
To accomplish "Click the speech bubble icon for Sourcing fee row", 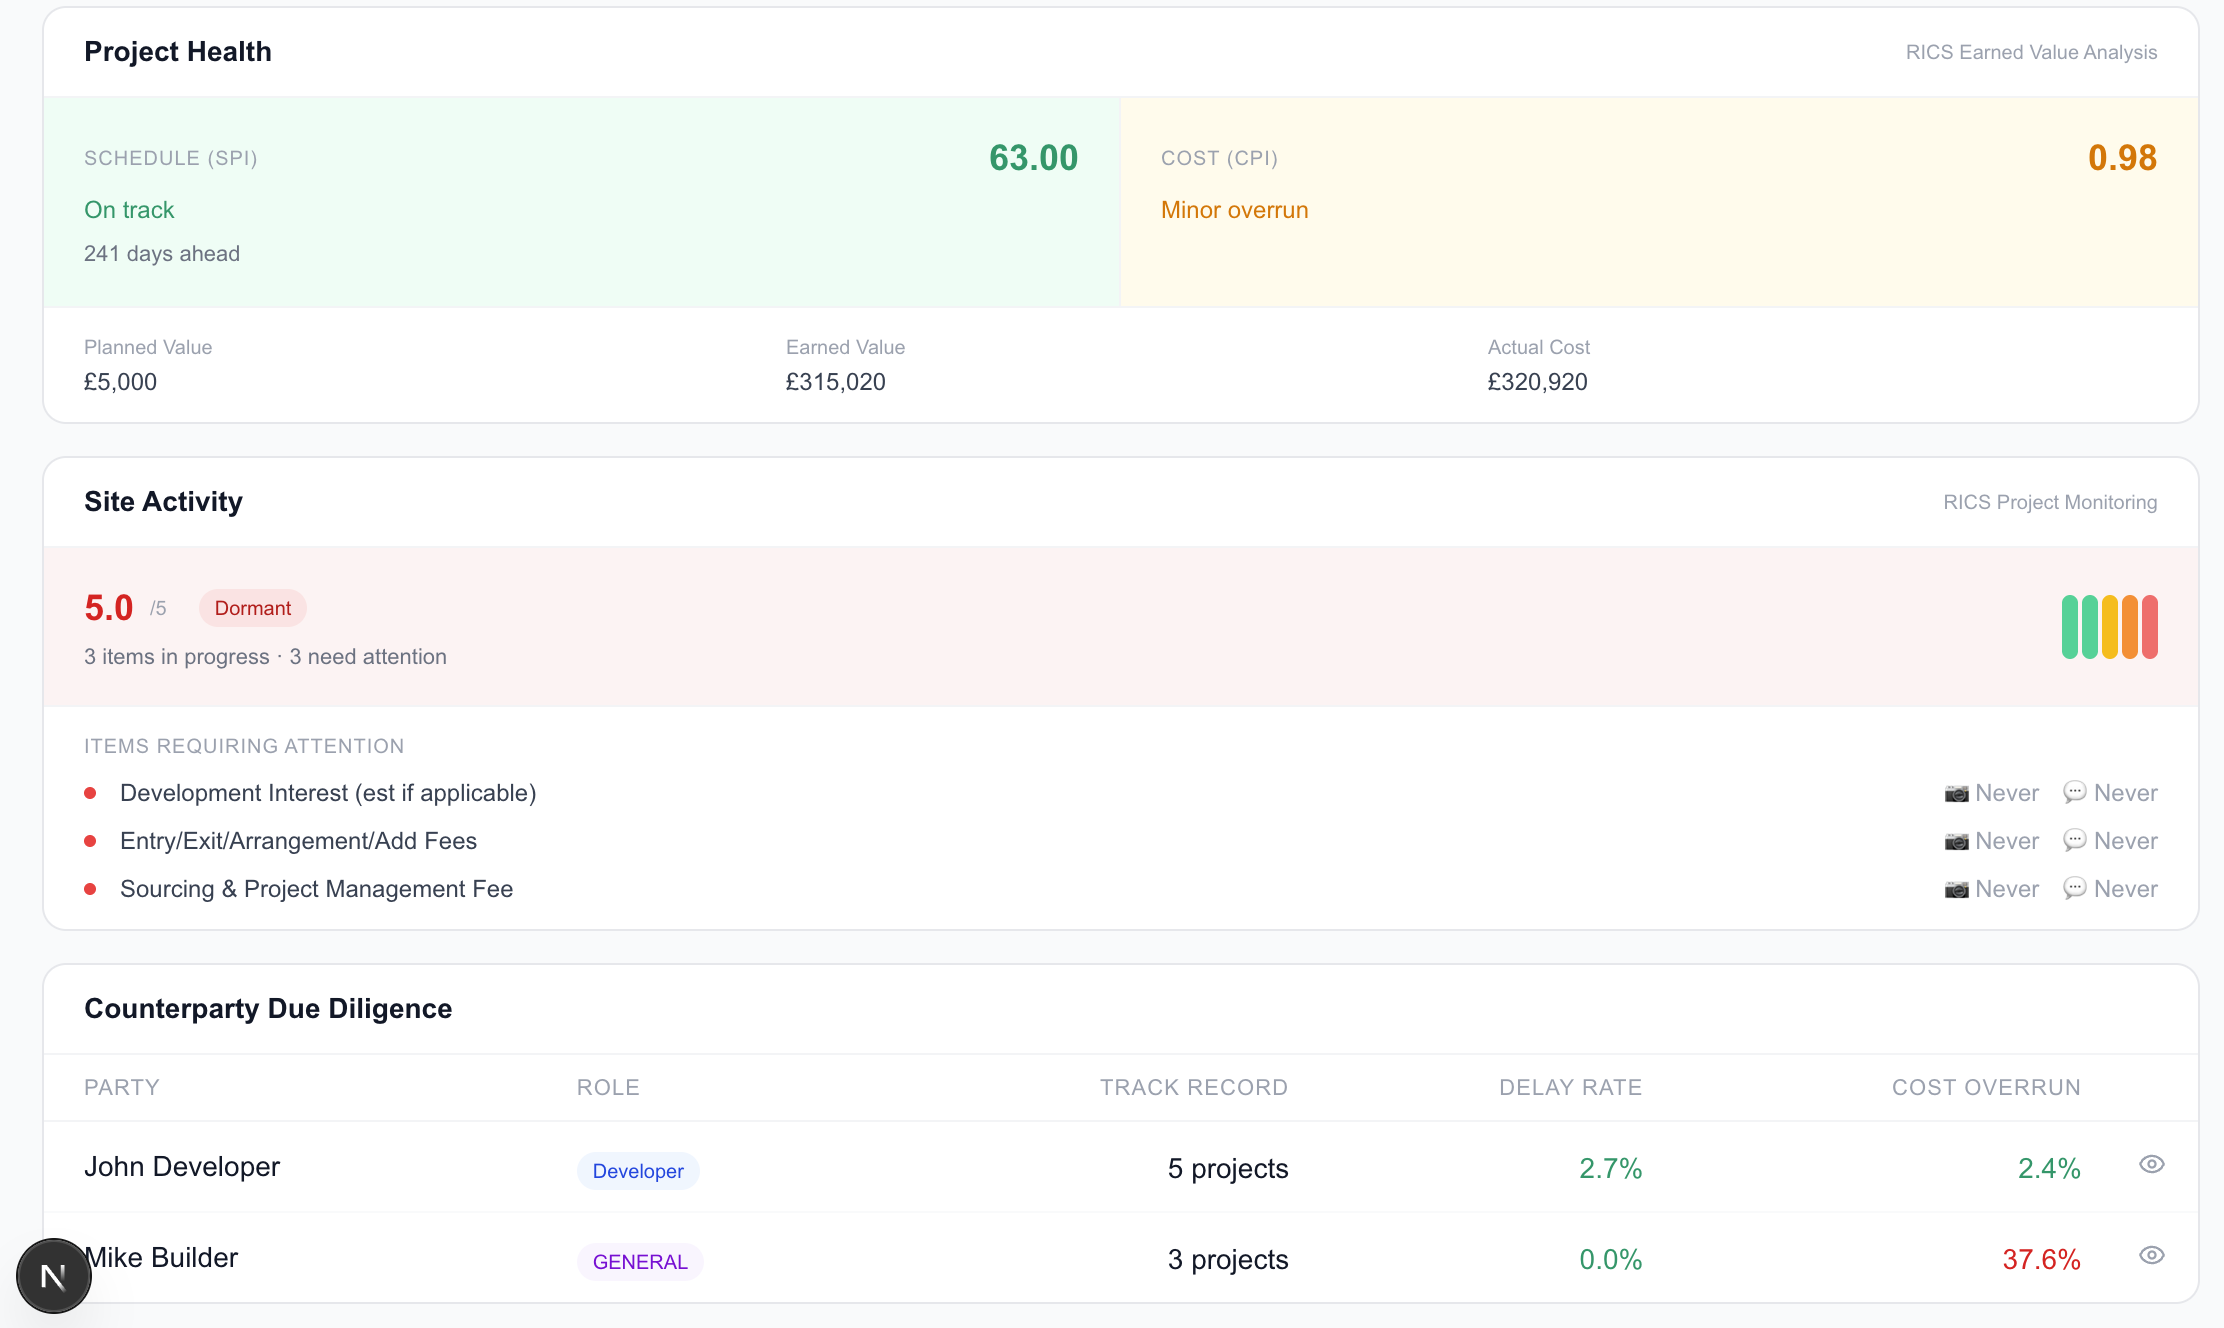I will click(x=2075, y=888).
